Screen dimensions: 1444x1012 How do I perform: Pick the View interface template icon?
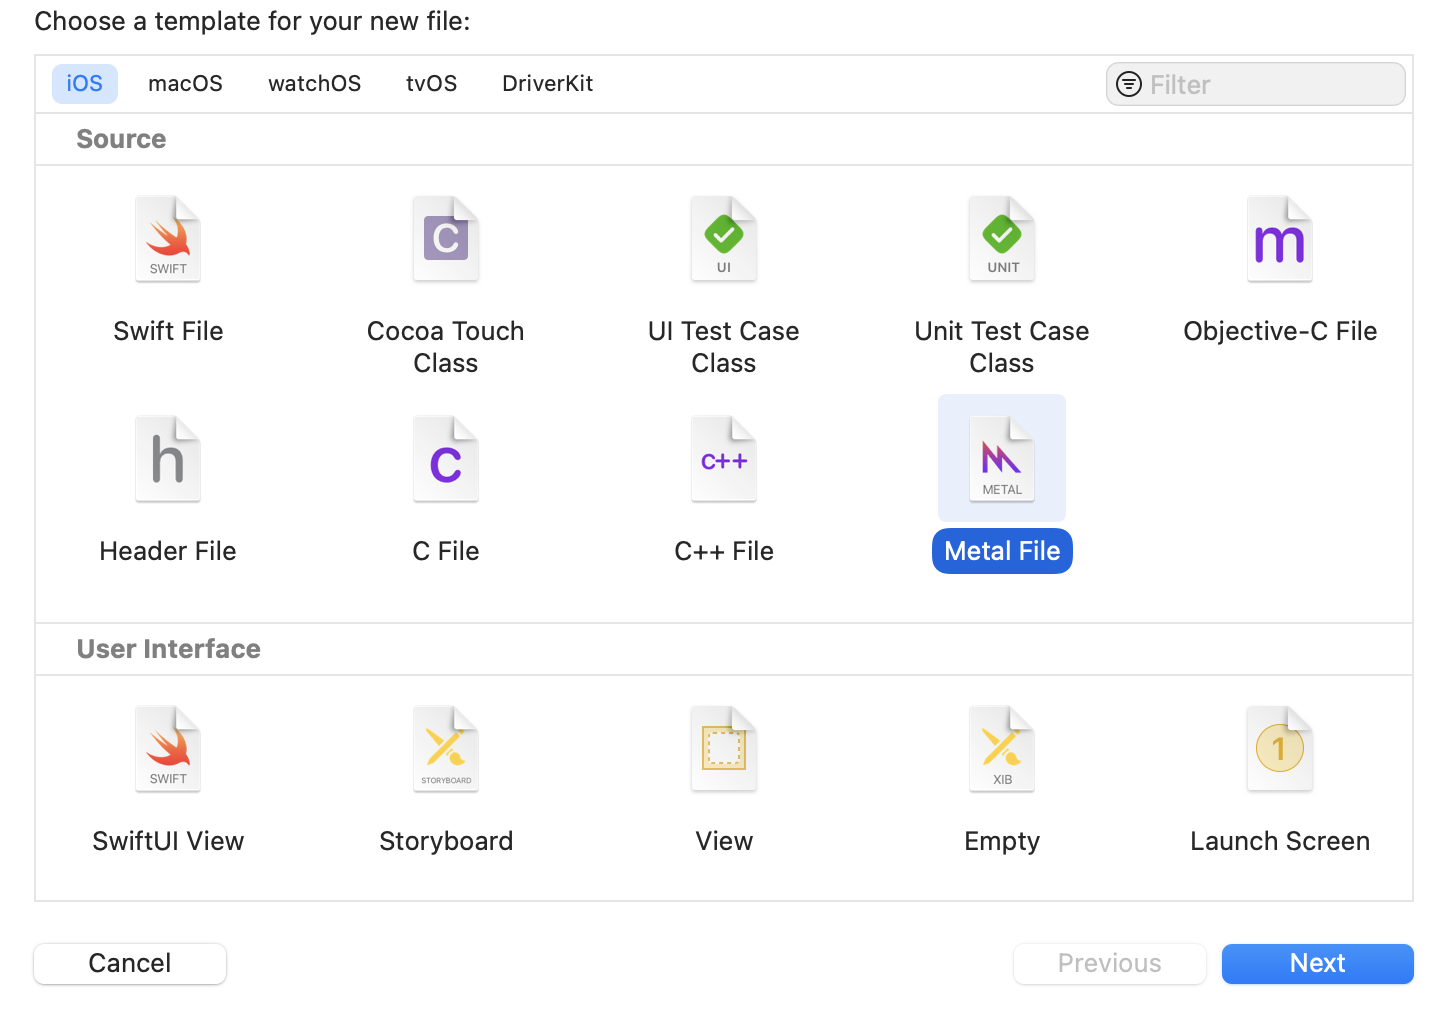tap(724, 750)
